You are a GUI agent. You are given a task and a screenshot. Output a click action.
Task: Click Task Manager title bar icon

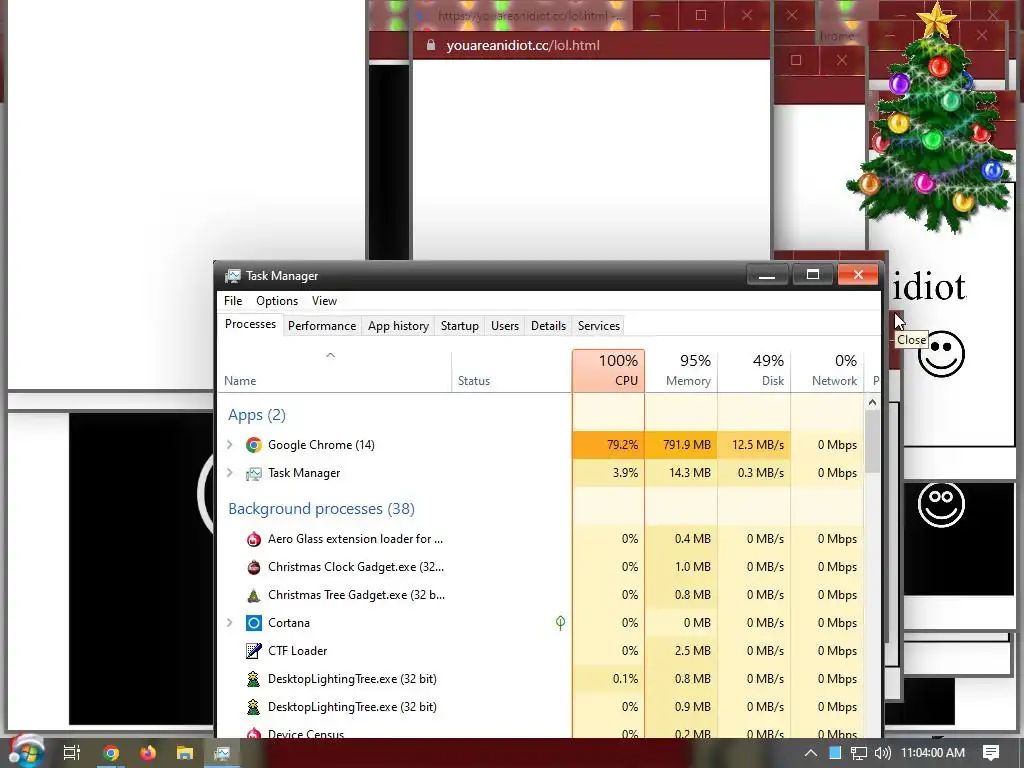[x=232, y=276]
